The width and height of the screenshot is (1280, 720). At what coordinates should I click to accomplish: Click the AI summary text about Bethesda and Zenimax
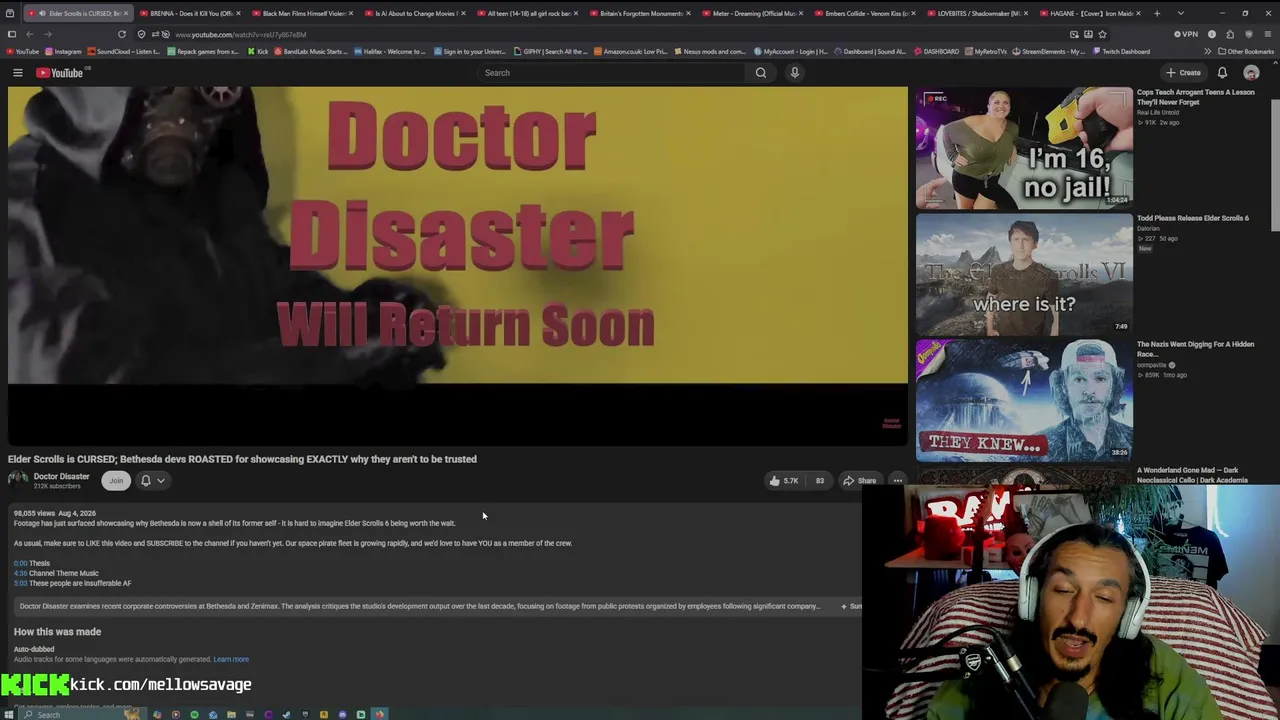click(419, 606)
